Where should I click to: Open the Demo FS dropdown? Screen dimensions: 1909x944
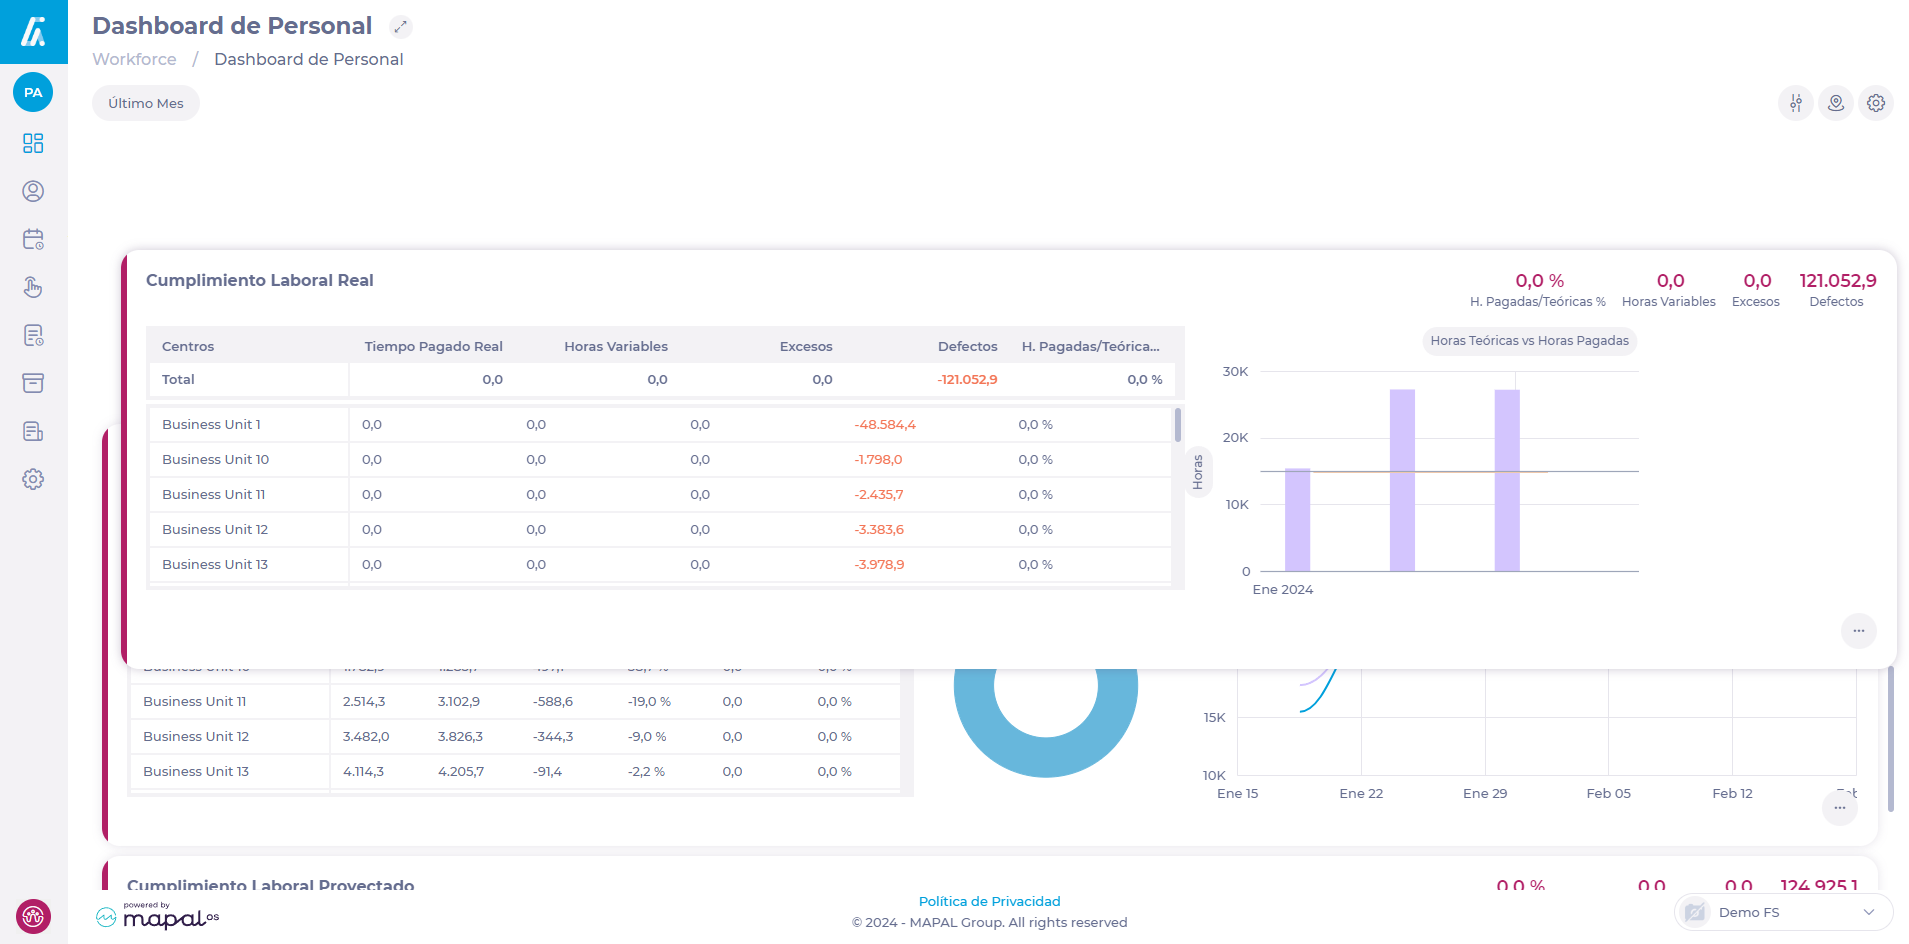pos(1783,912)
